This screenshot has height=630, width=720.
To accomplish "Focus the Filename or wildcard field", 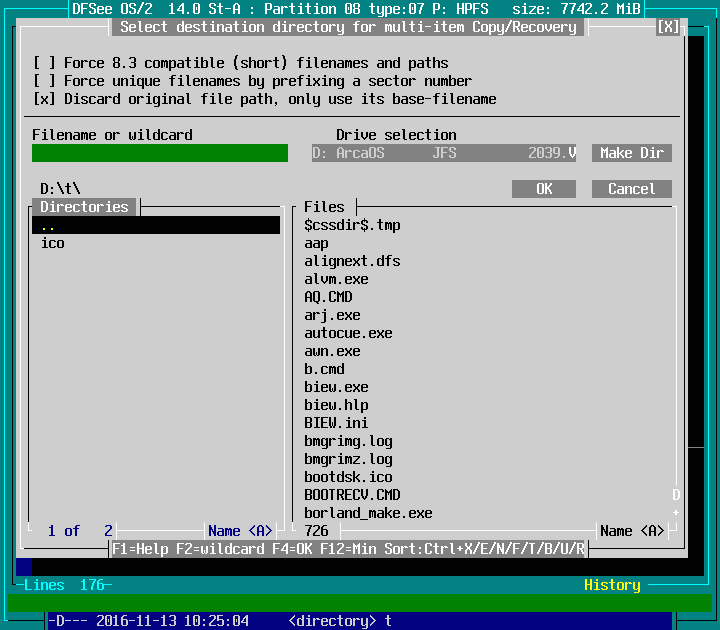I will pyautogui.click(x=160, y=153).
